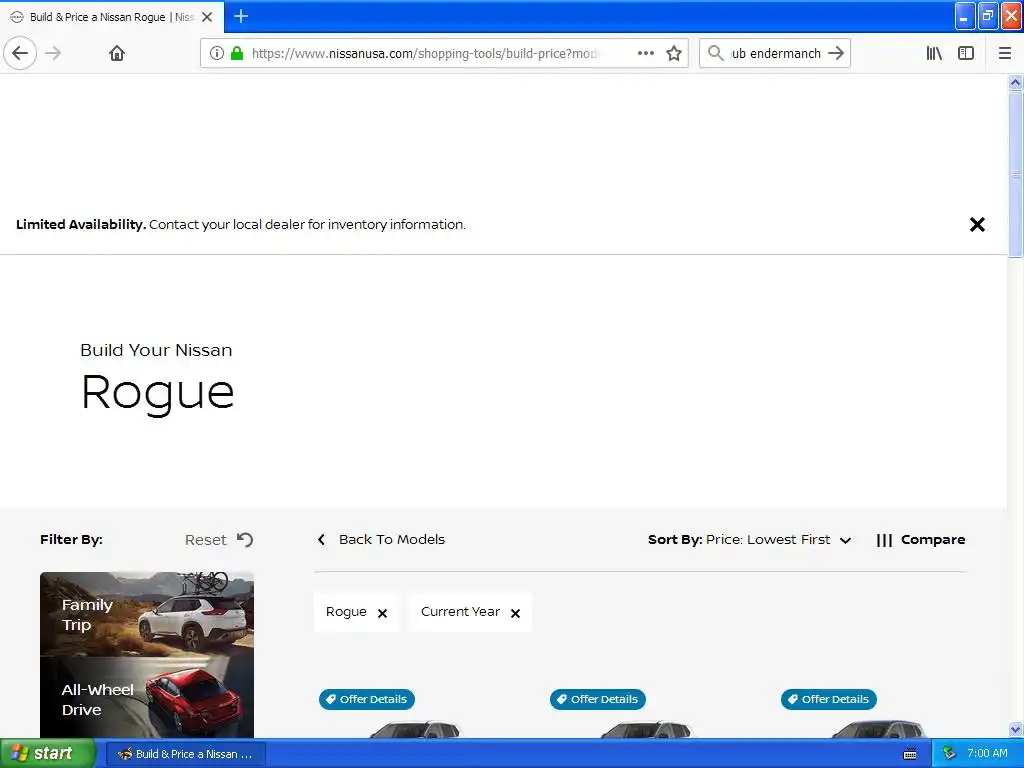Toggle the sidebar view icon
The height and width of the screenshot is (768, 1024).
click(x=966, y=53)
